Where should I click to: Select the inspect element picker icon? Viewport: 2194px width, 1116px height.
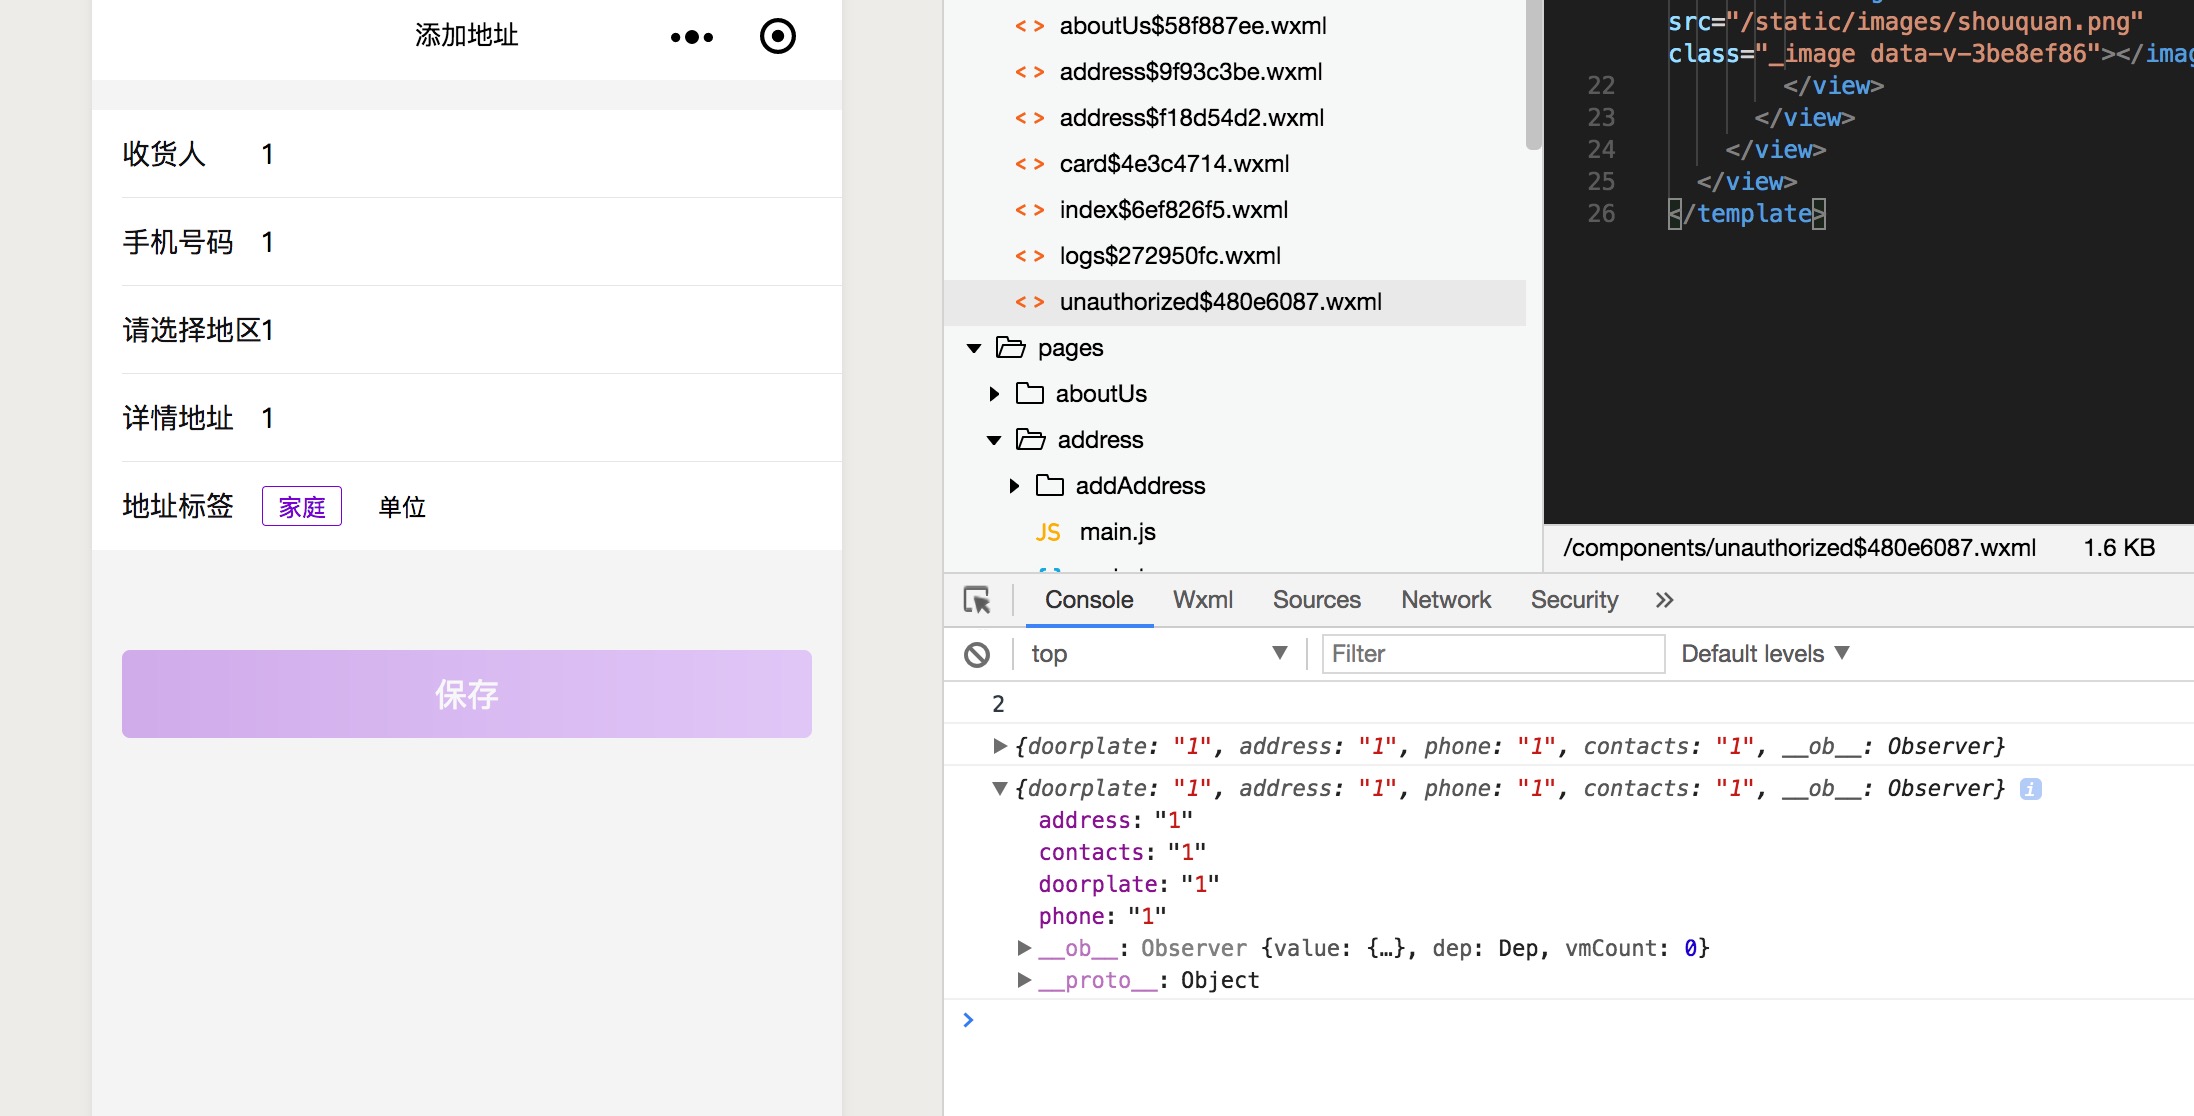tap(977, 599)
